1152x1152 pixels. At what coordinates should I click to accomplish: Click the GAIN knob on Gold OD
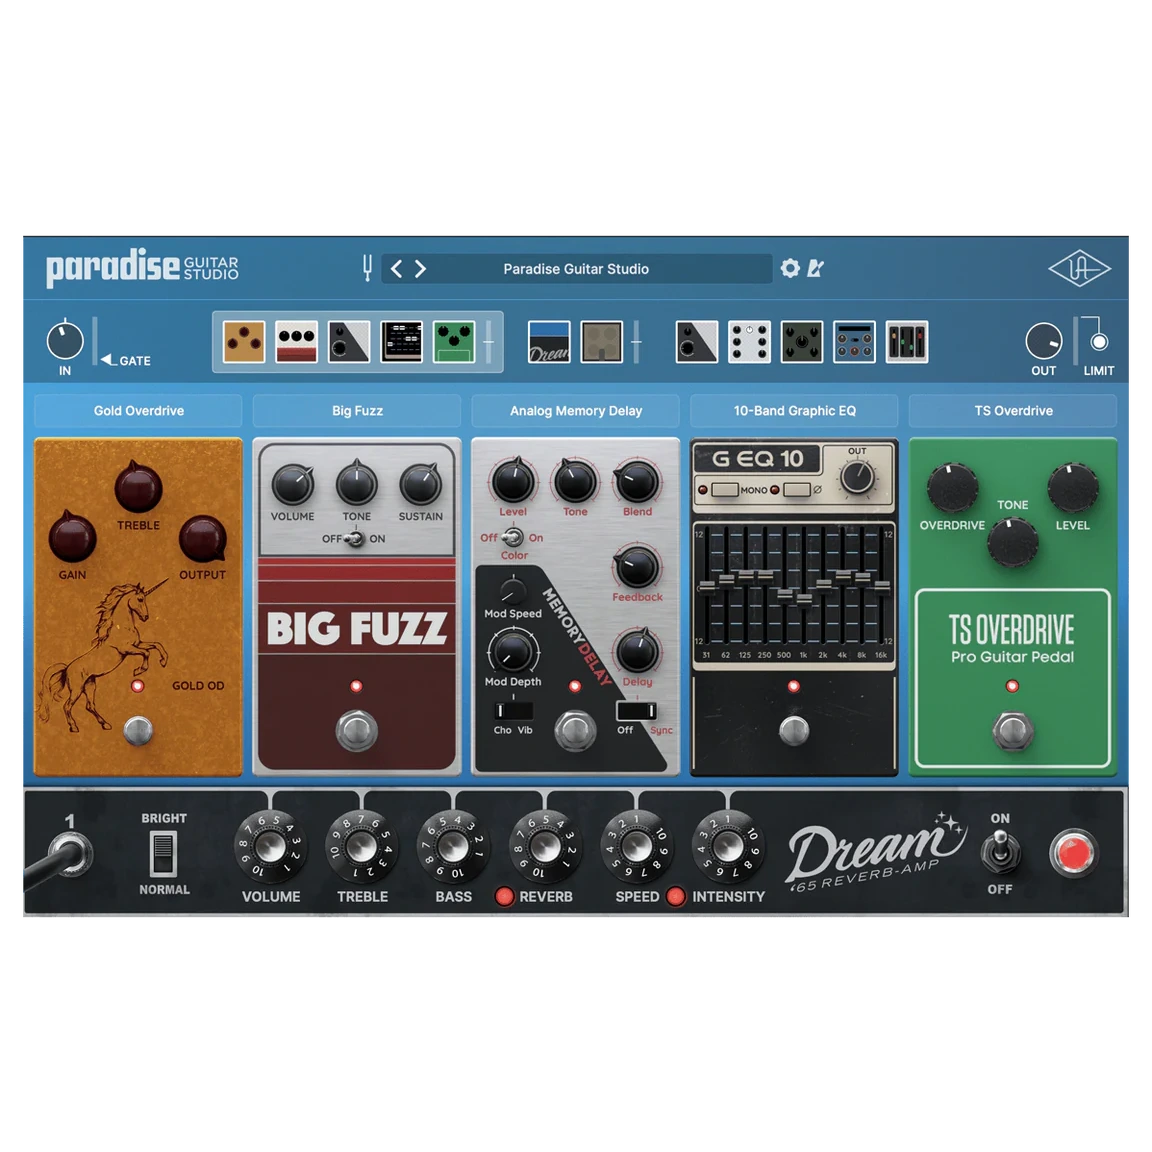(72, 537)
